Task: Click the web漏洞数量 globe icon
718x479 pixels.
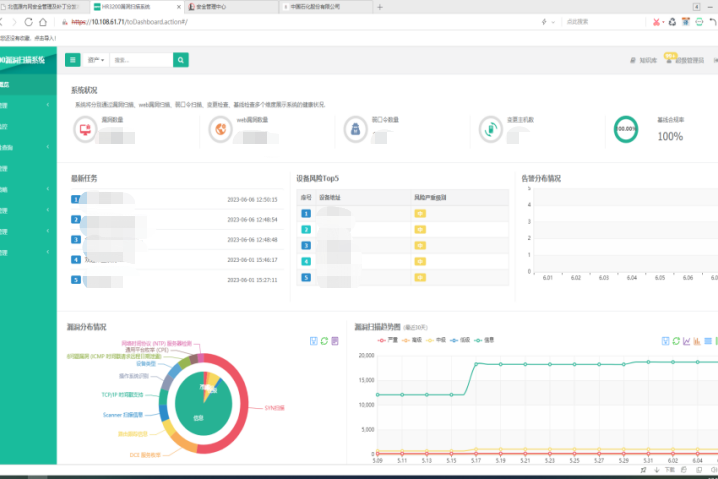Action: click(x=219, y=128)
